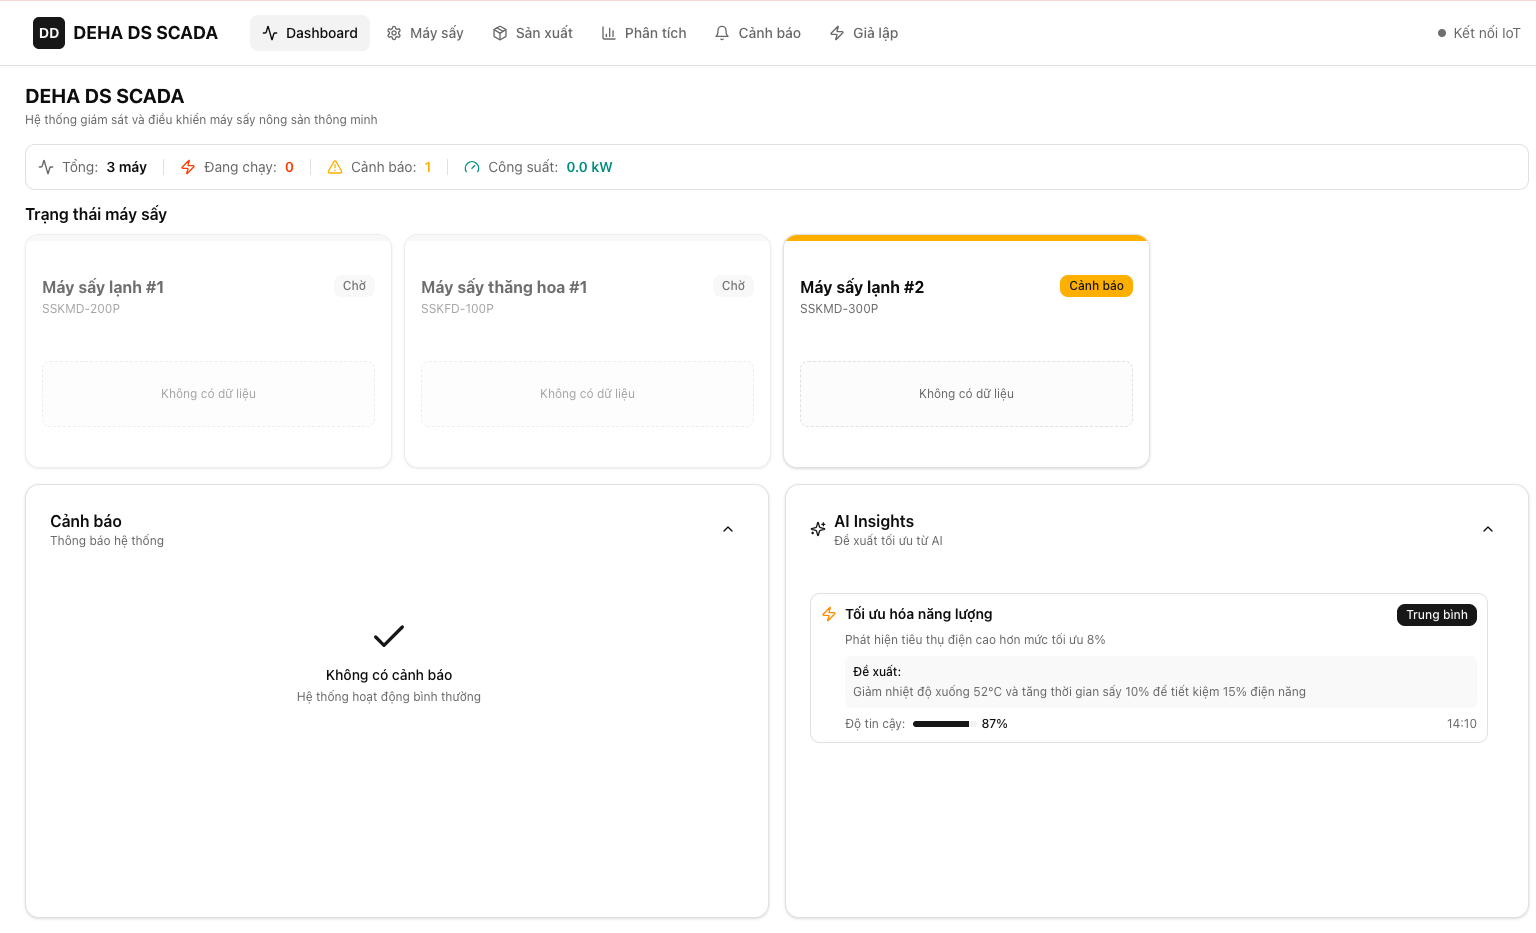Image resolution: width=1536 pixels, height=933 pixels.
Task: Click the Kết nối IoT status indicator
Action: point(1478,33)
